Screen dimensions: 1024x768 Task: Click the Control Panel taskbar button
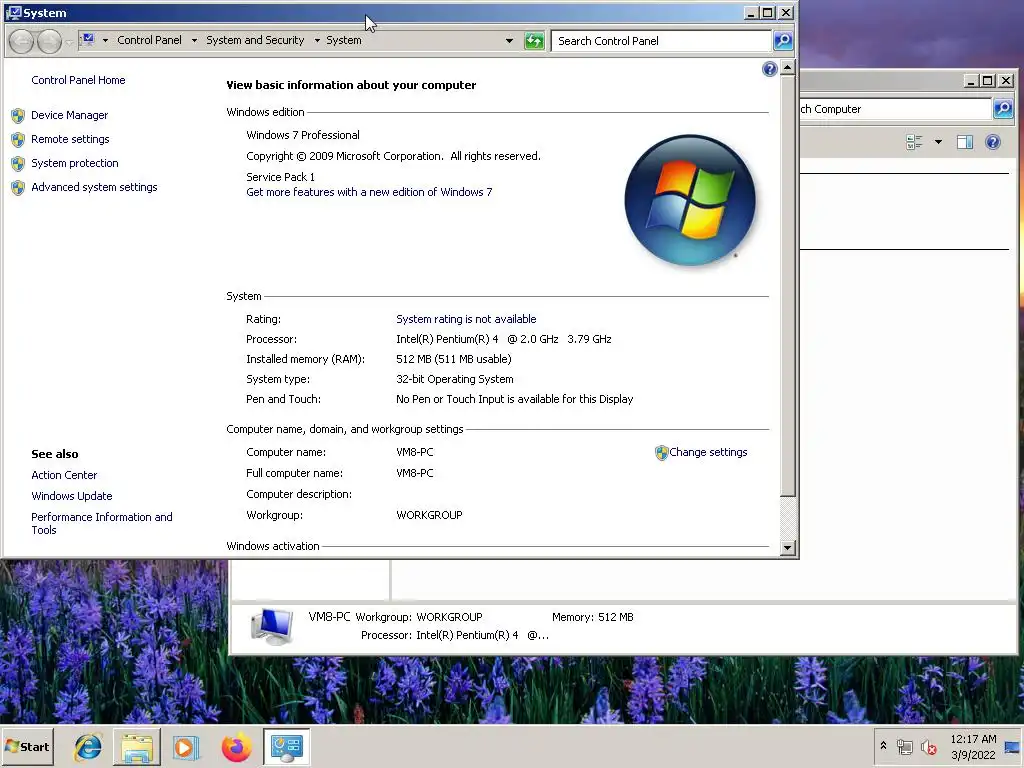click(x=287, y=746)
